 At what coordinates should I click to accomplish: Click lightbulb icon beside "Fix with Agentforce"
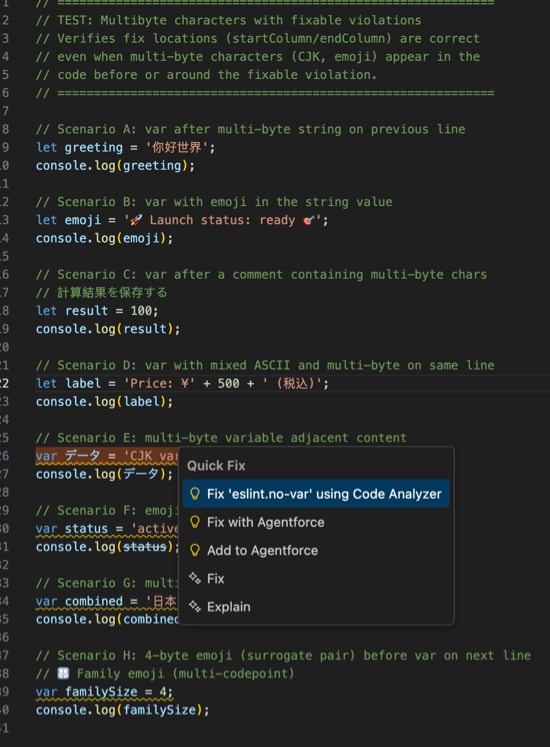[x=195, y=522]
